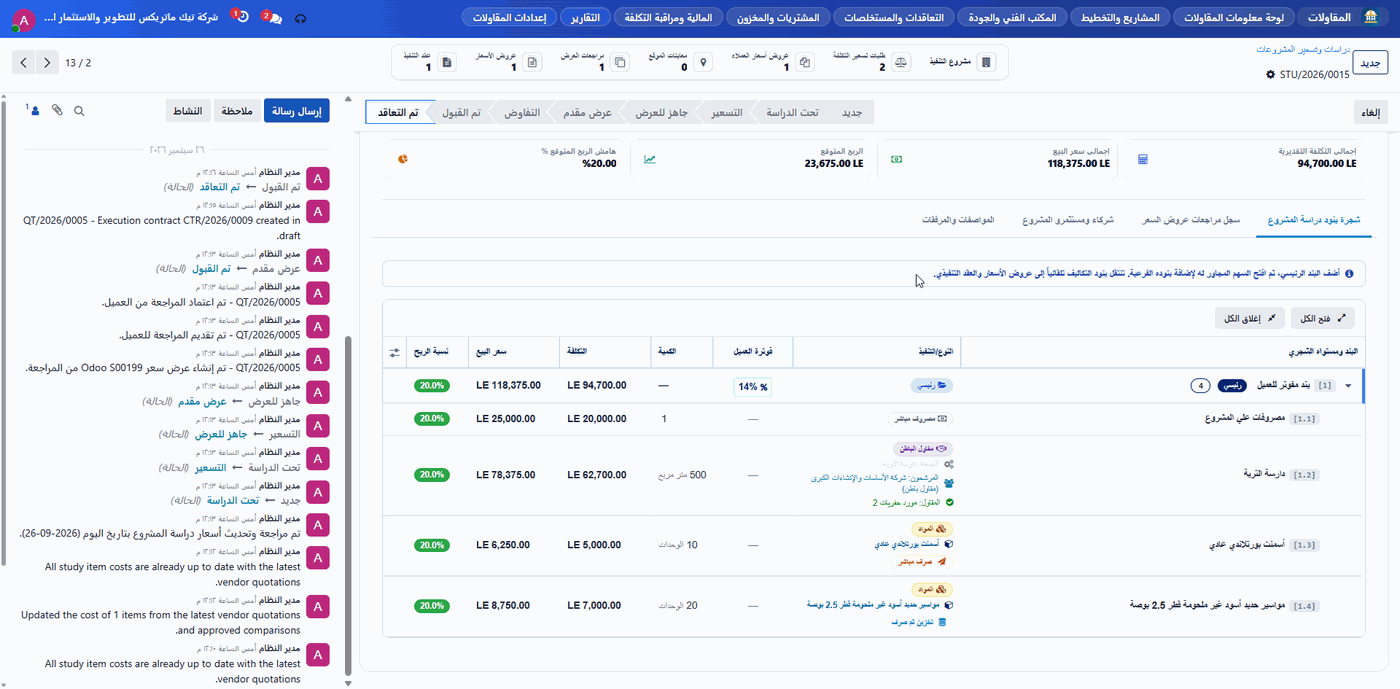1400x689 pixels.
Task: Open the headset support icon in top bar
Action: point(301,18)
